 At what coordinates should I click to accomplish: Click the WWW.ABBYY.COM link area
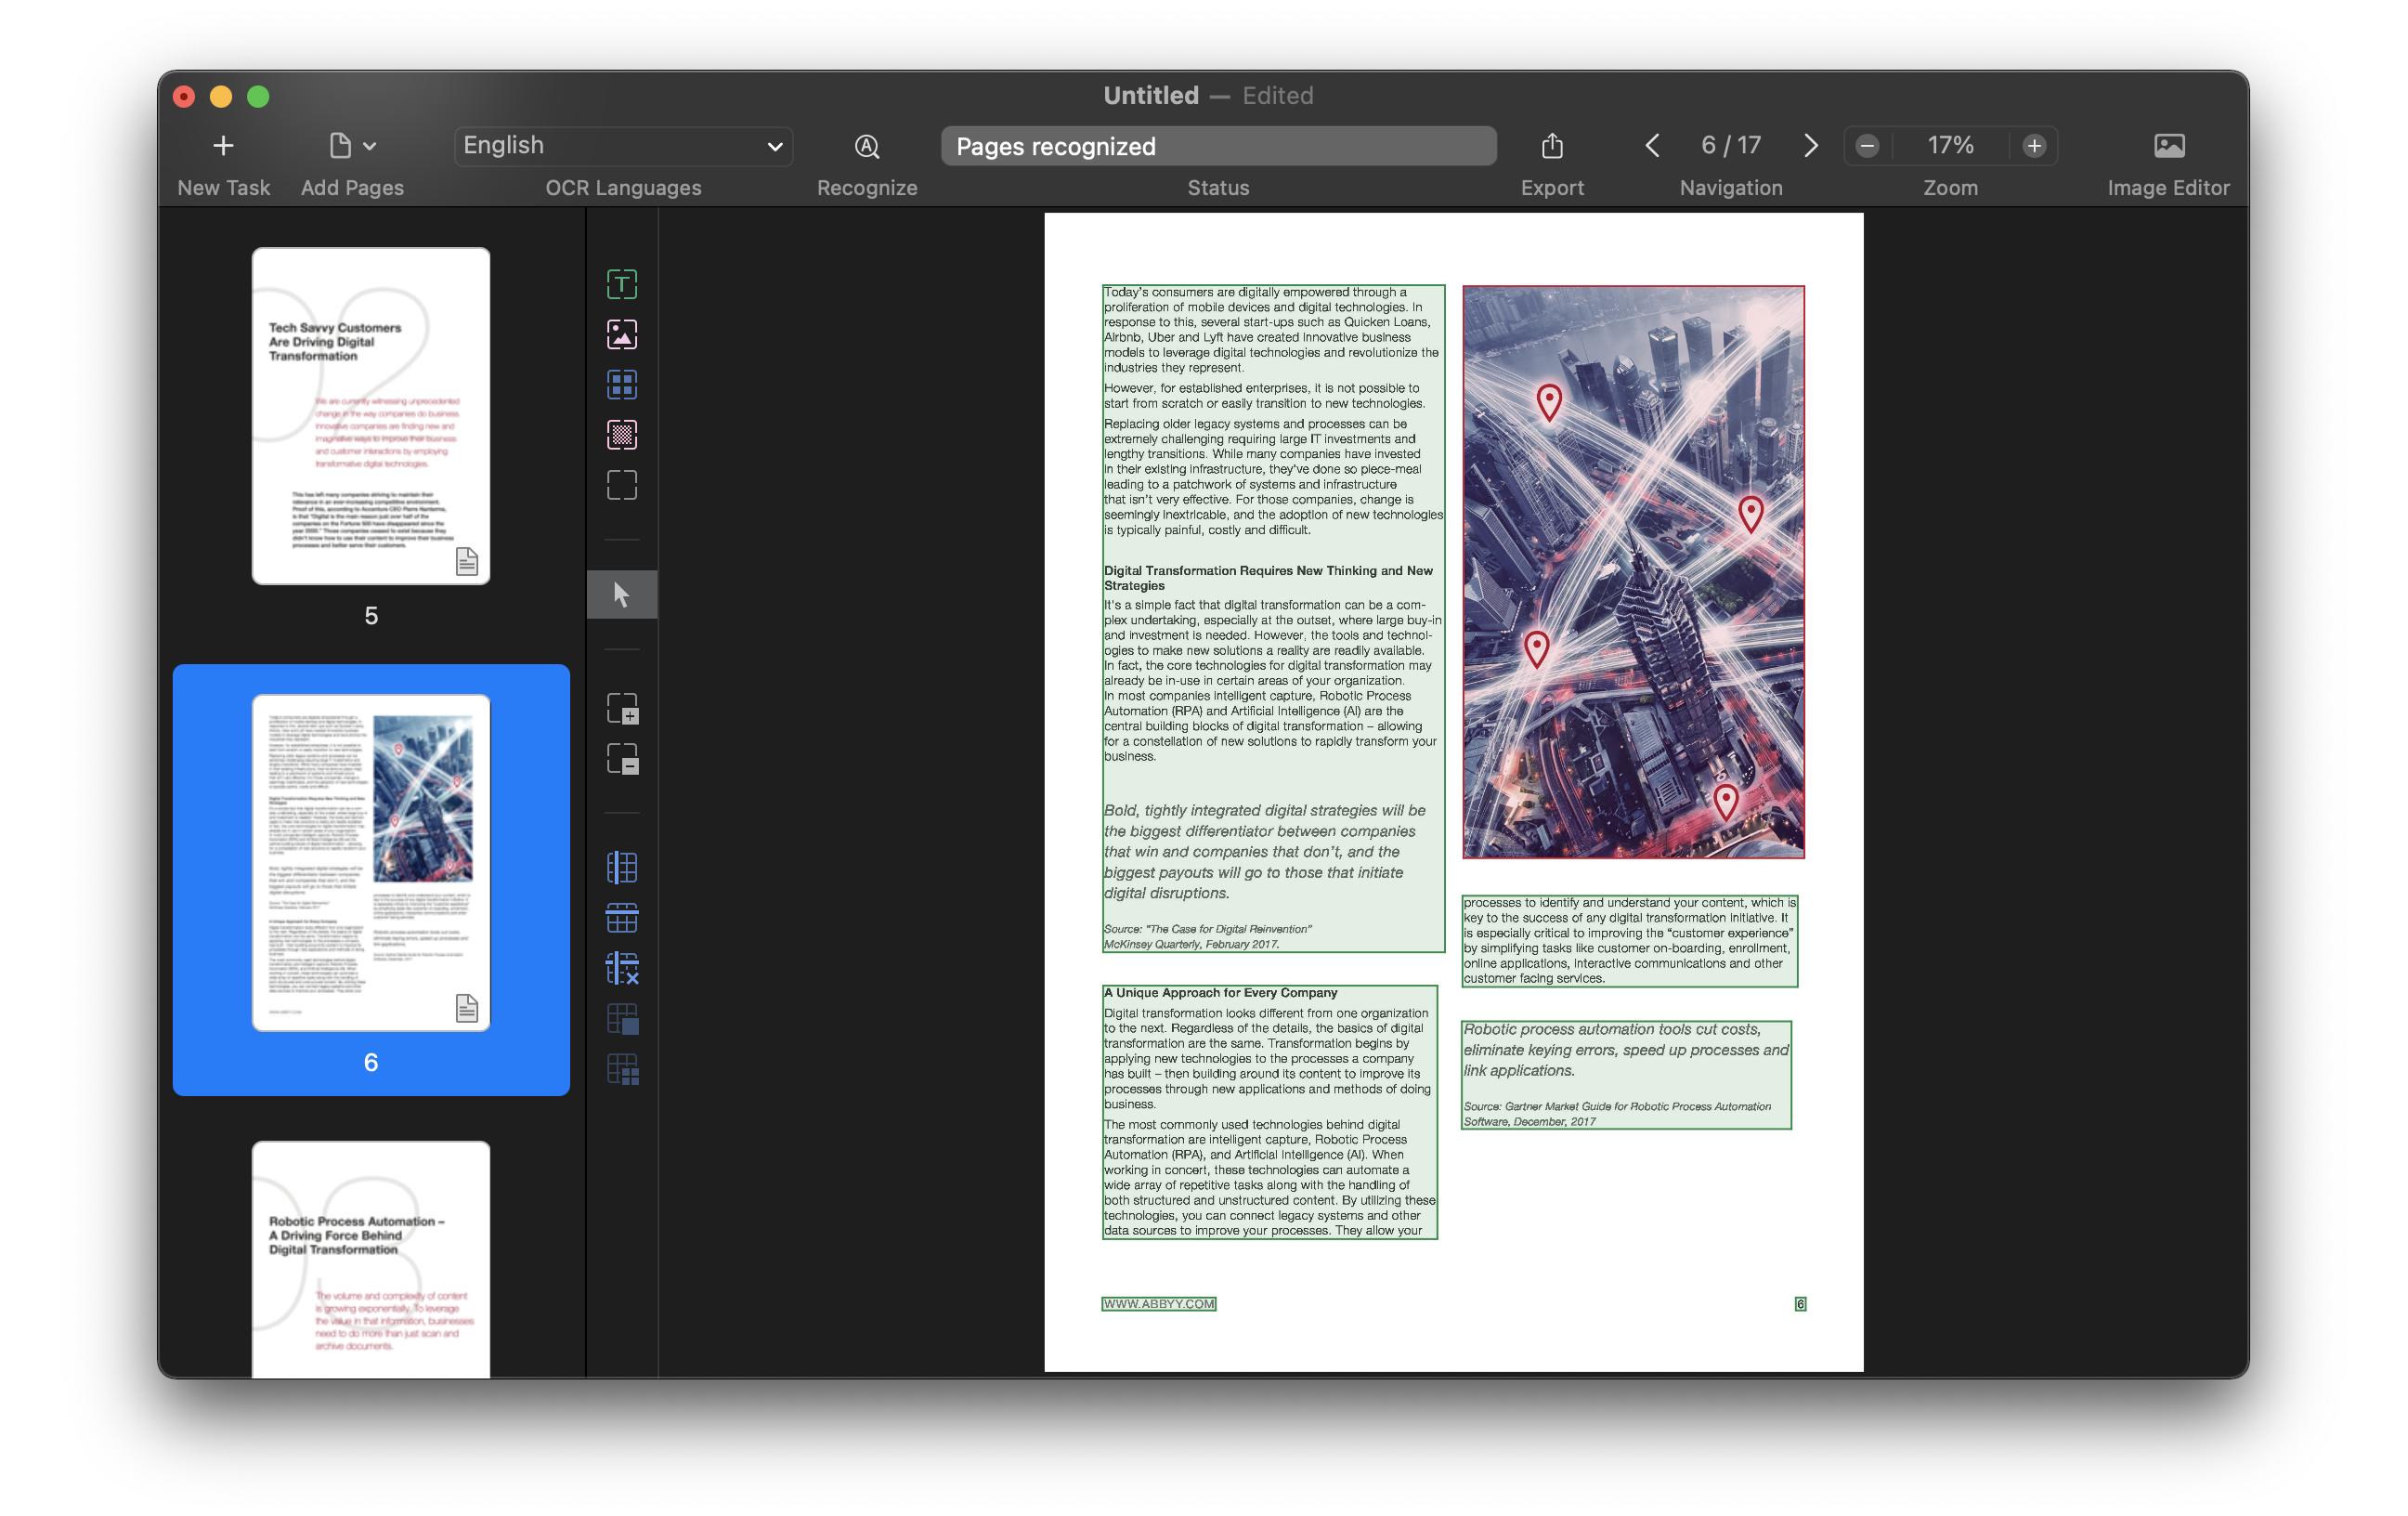(x=1158, y=1304)
